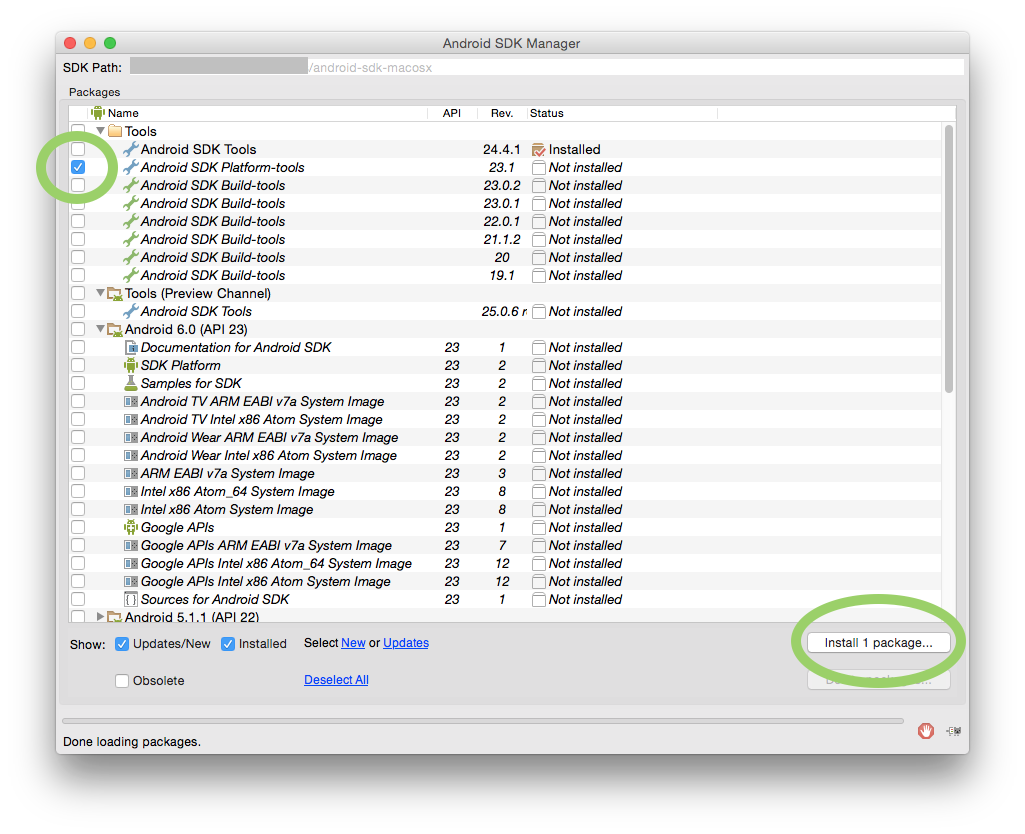This screenshot has height=834, width=1025.
Task: Click the Installed status icon for SDK Tools
Action: pos(539,150)
